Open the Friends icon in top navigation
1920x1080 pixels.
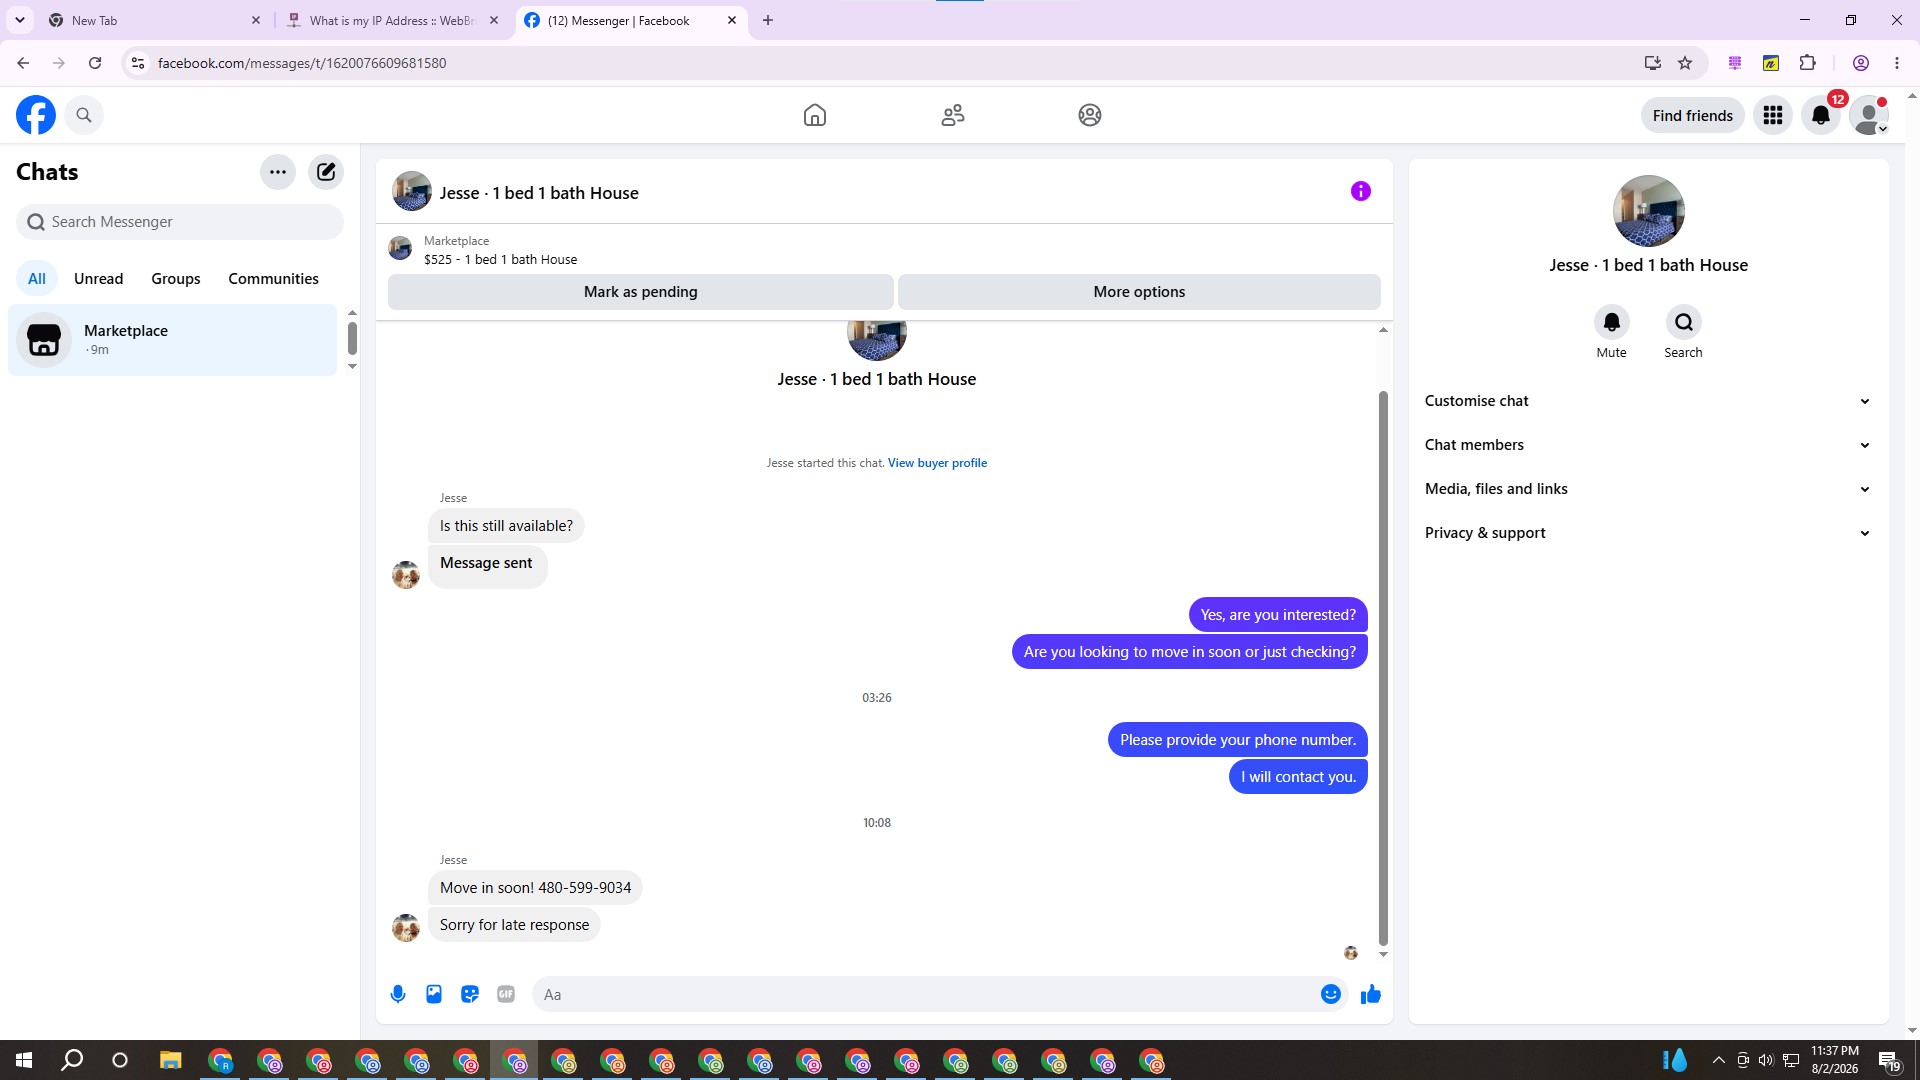tap(953, 115)
